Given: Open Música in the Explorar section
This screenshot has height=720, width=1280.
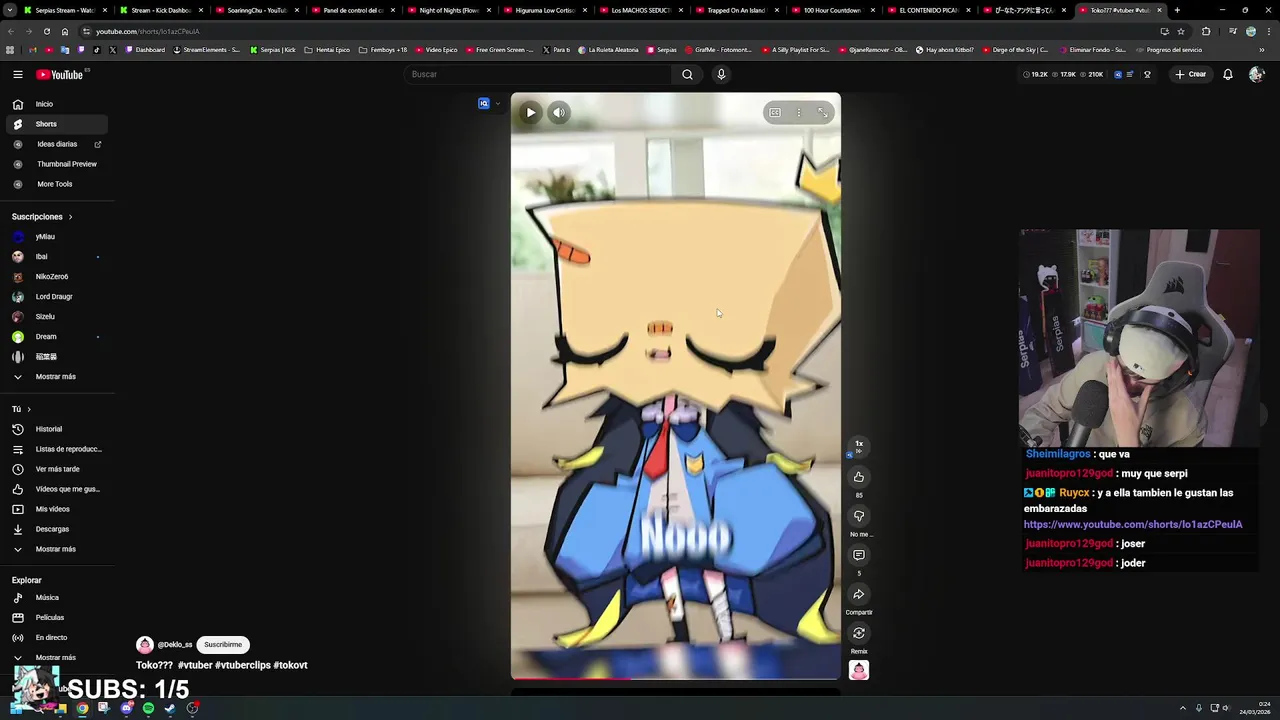Looking at the screenshot, I should 55,598.
